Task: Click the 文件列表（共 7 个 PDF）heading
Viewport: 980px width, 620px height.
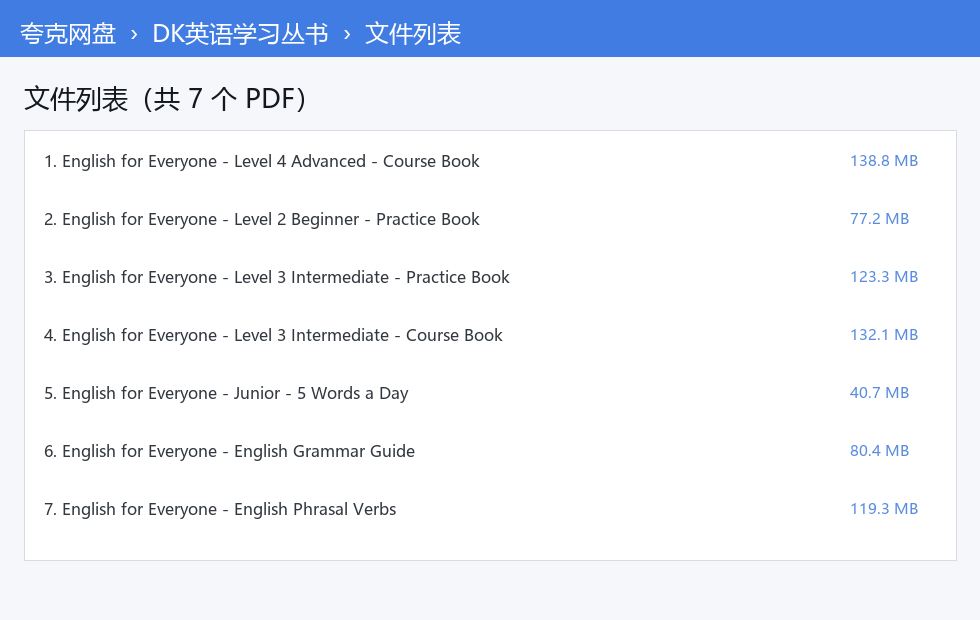Action: coord(166,99)
